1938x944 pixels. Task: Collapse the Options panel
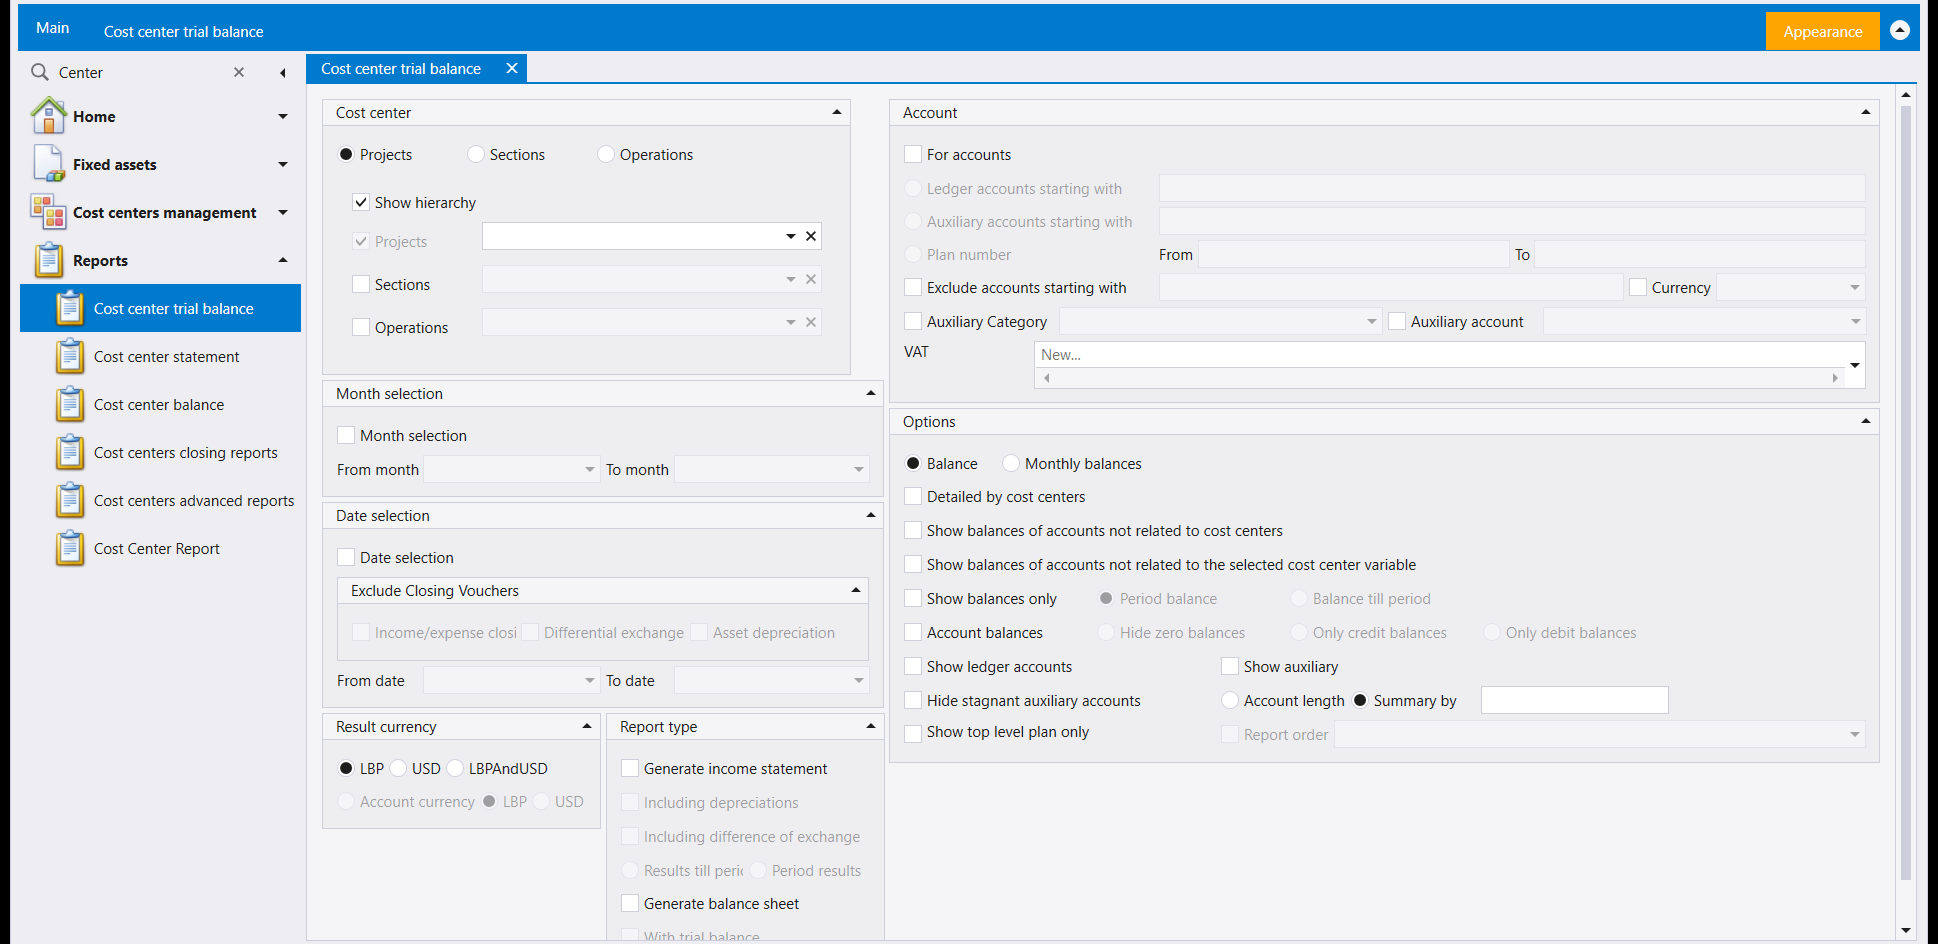pyautogui.click(x=1866, y=421)
